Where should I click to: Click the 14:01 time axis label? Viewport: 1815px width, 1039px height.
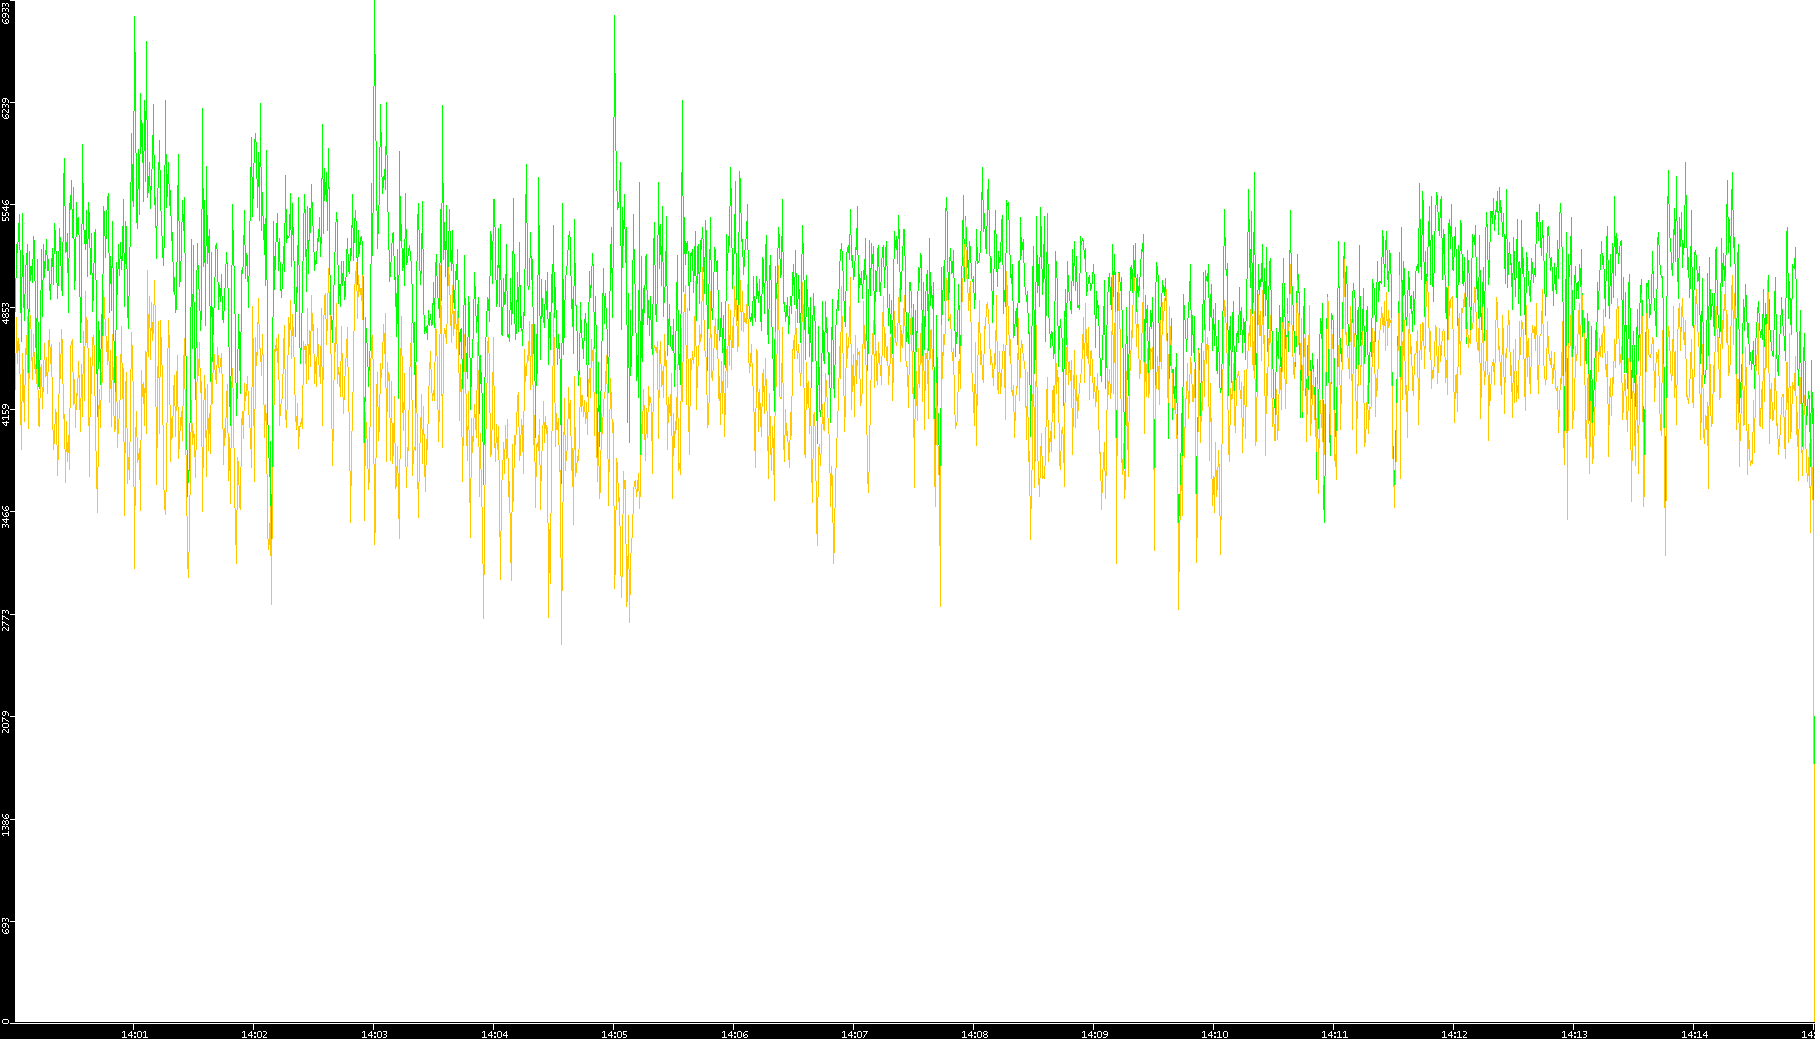pos(134,1034)
